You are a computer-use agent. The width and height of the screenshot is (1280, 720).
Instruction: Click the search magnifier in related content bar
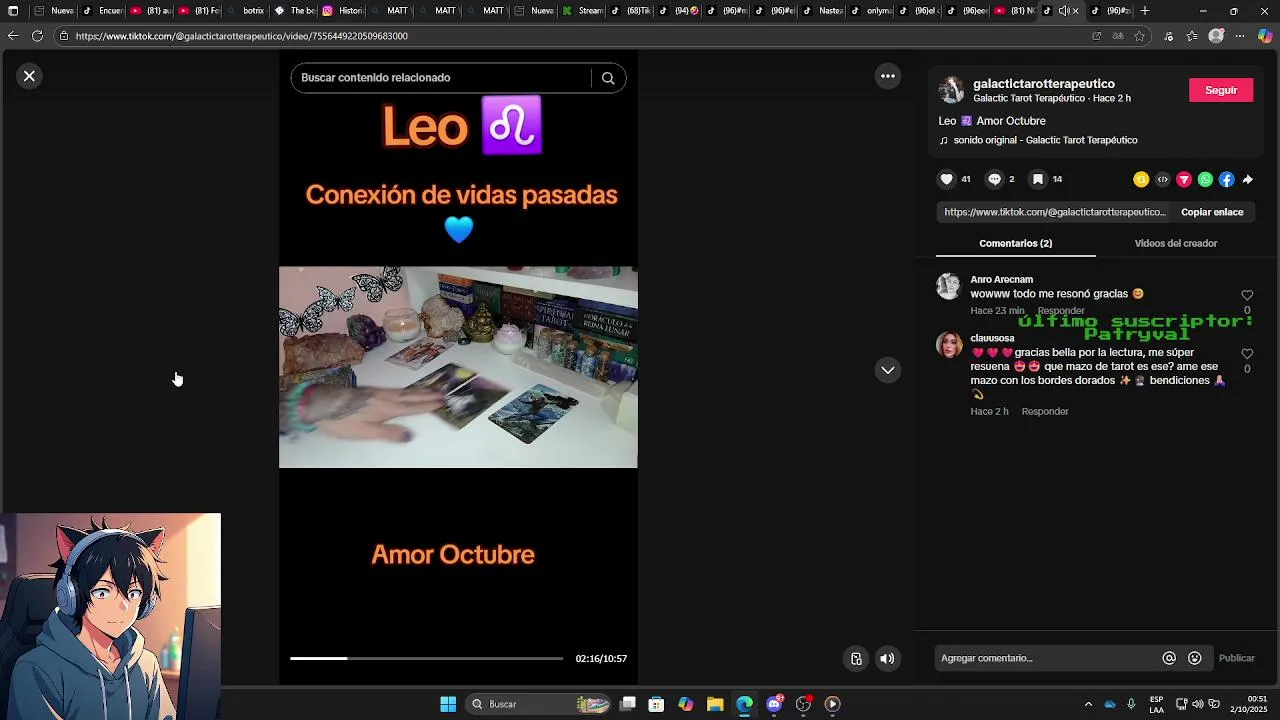608,78
